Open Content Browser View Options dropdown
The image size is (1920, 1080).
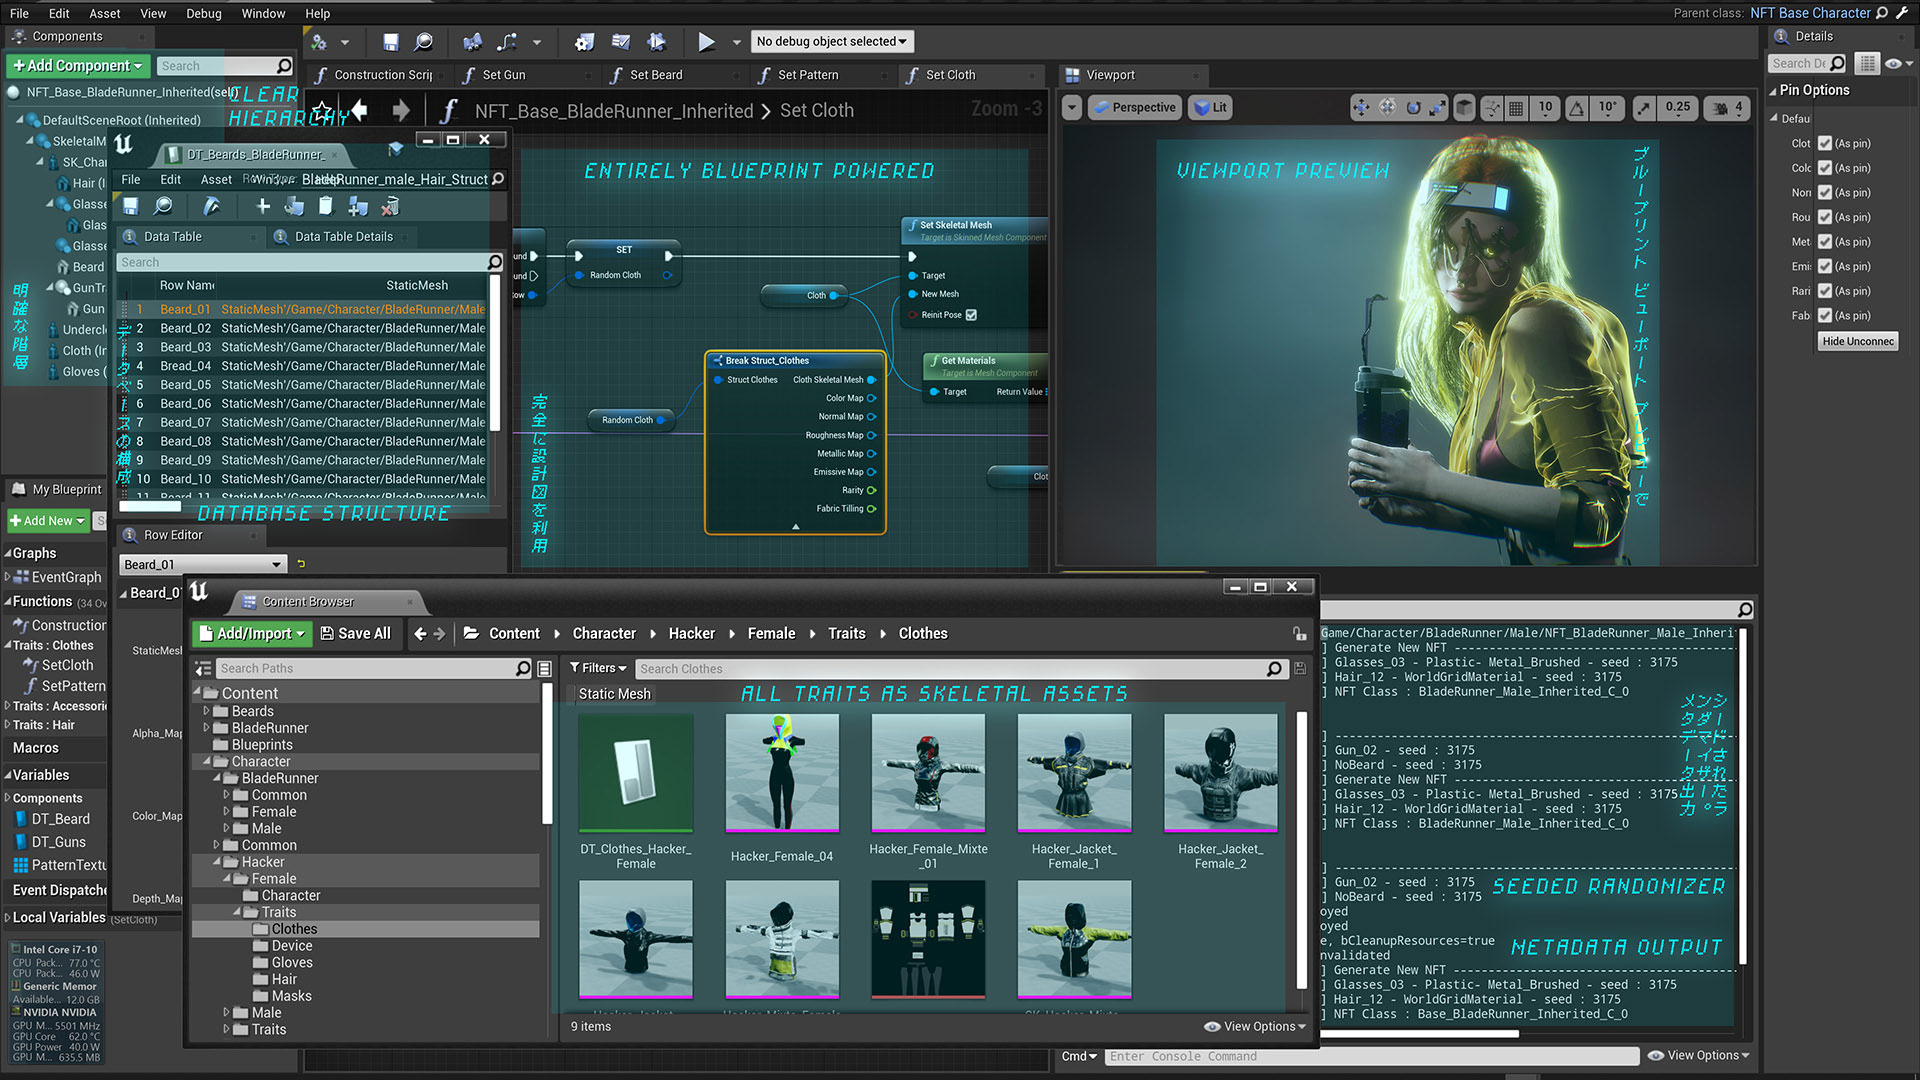click(1255, 1027)
